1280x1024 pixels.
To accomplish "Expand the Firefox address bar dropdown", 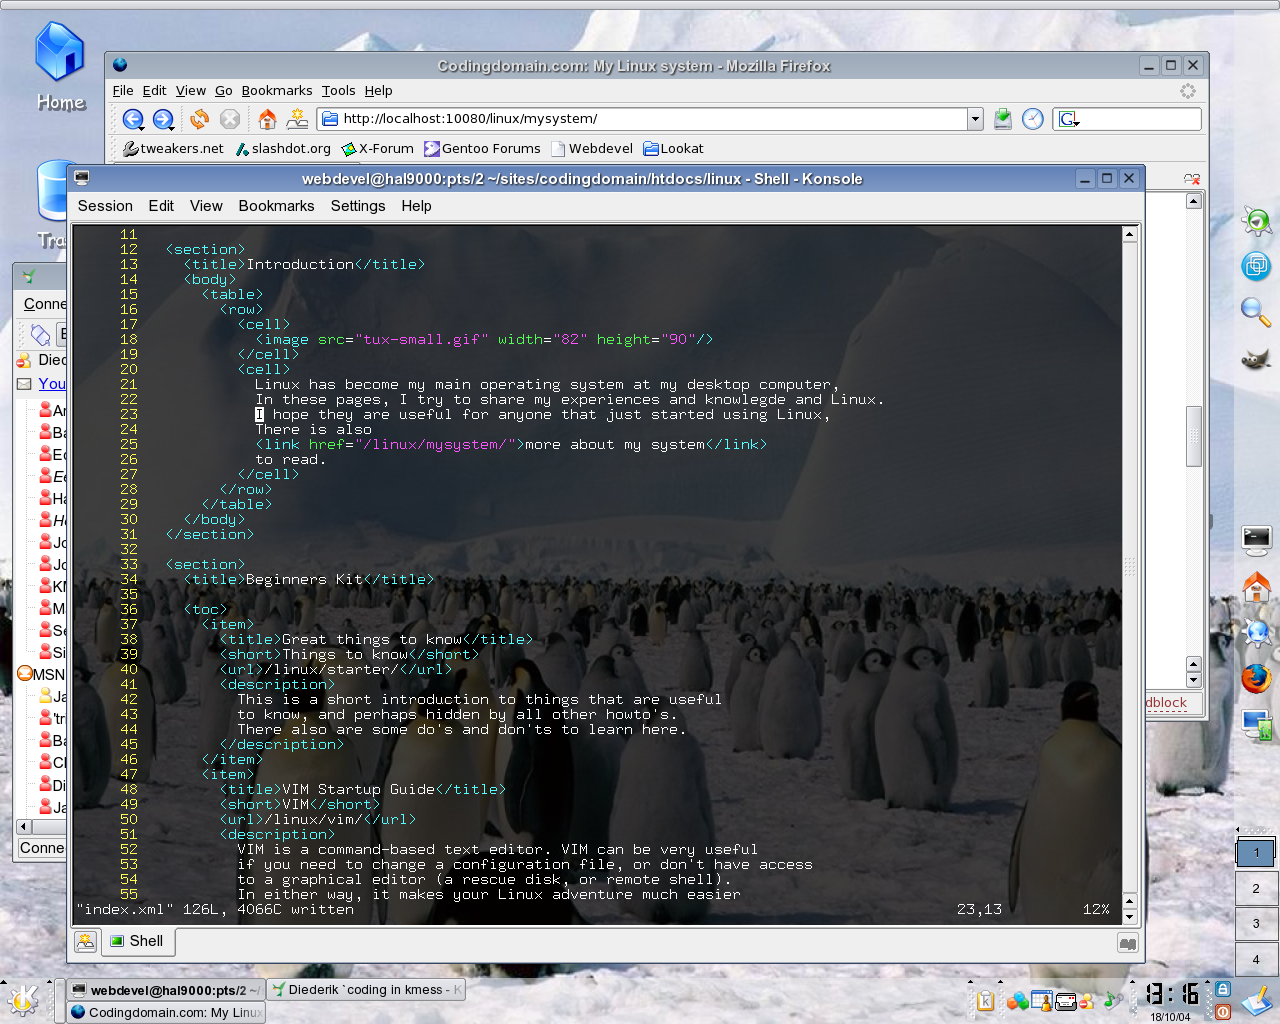I will tap(975, 119).
